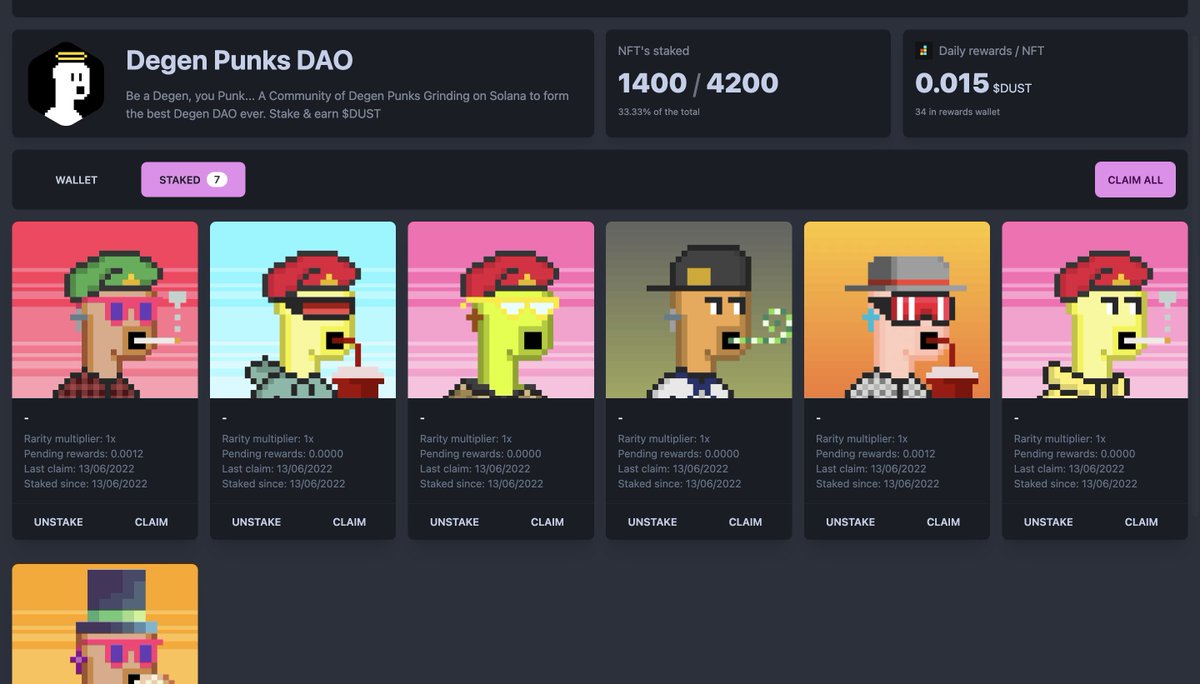This screenshot has width=1200, height=684.
Task: Click the Degen Punks DAO hexagon logo
Action: (66, 84)
